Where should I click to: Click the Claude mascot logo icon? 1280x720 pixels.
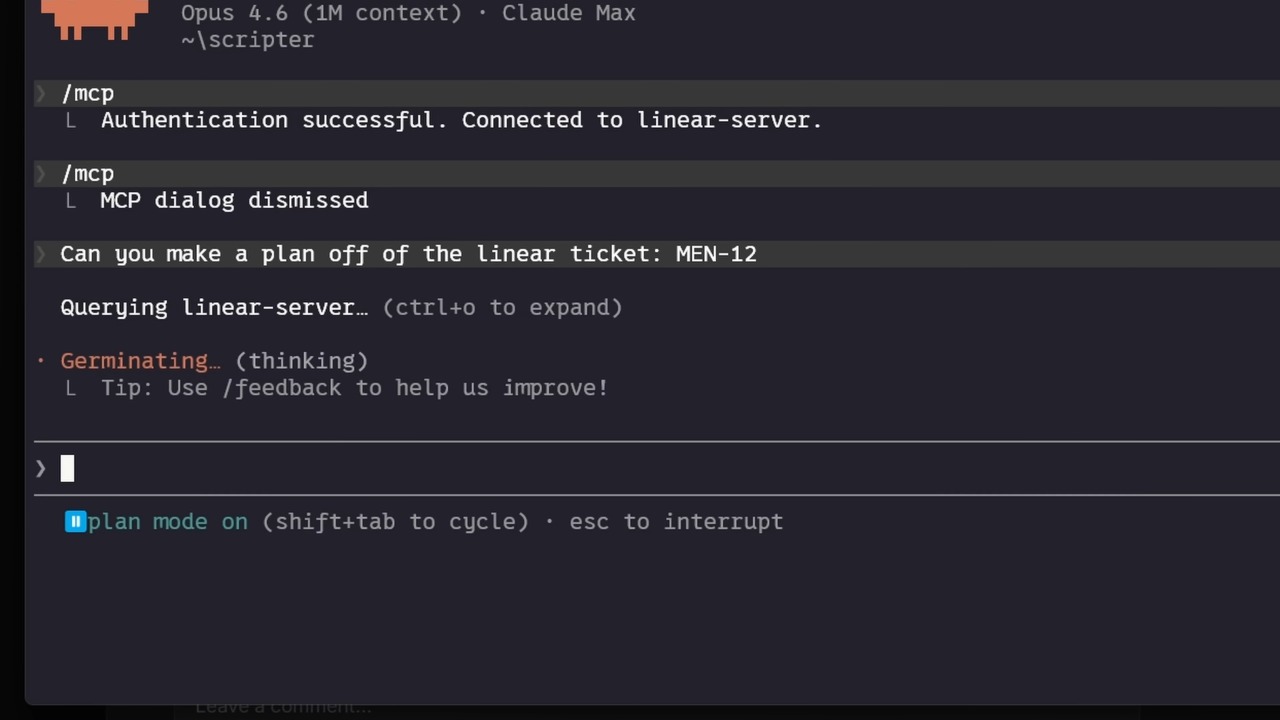pos(95,20)
